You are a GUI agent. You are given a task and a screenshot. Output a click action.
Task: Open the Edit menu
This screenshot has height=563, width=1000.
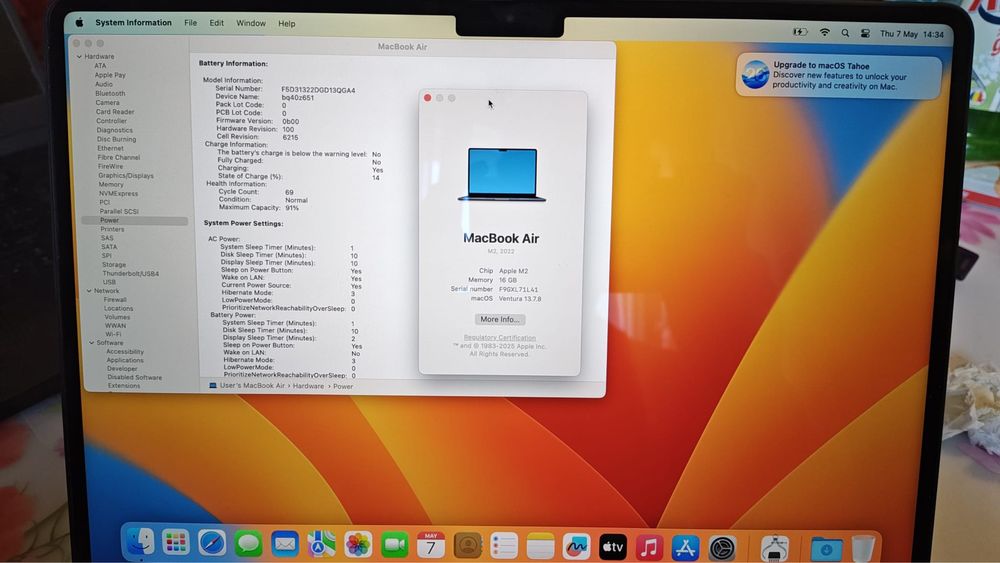pos(217,23)
